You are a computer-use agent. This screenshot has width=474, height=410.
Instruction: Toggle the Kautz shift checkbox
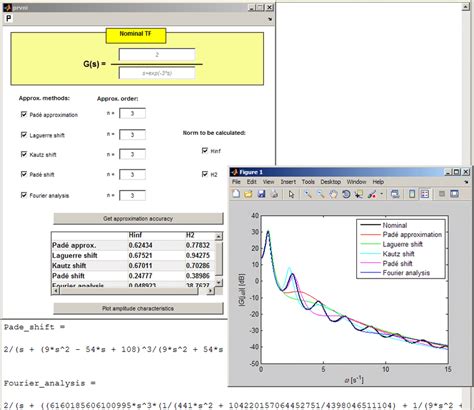24,154
